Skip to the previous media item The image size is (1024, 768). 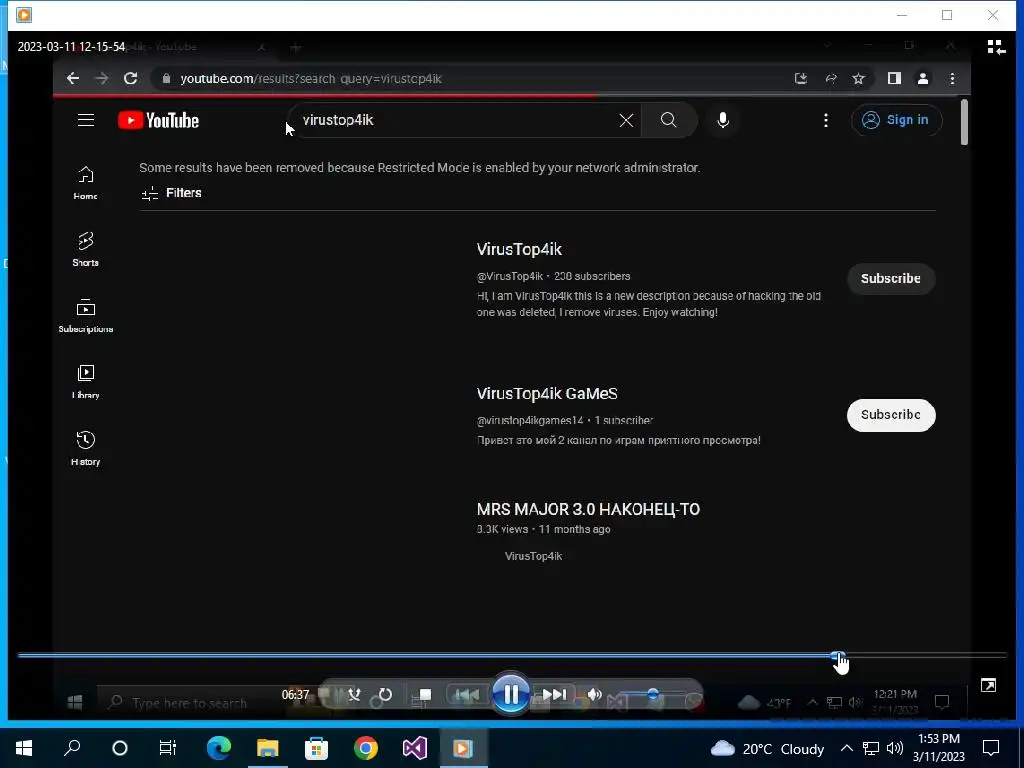tap(466, 694)
